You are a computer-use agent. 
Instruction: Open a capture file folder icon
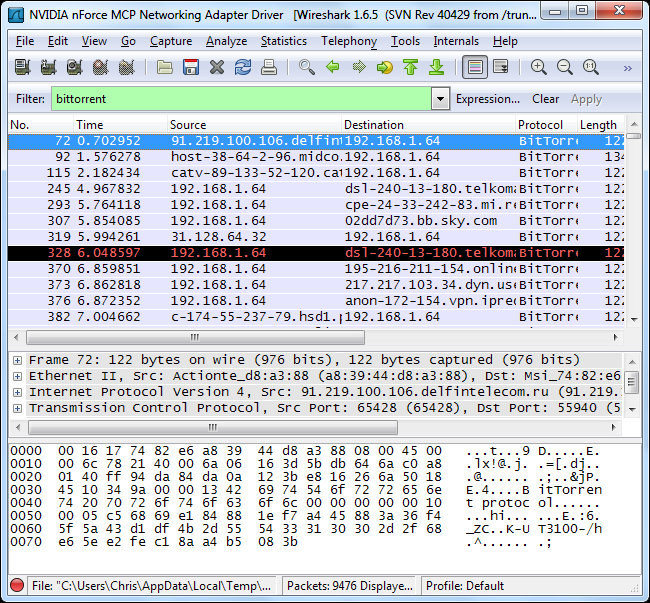coord(165,67)
